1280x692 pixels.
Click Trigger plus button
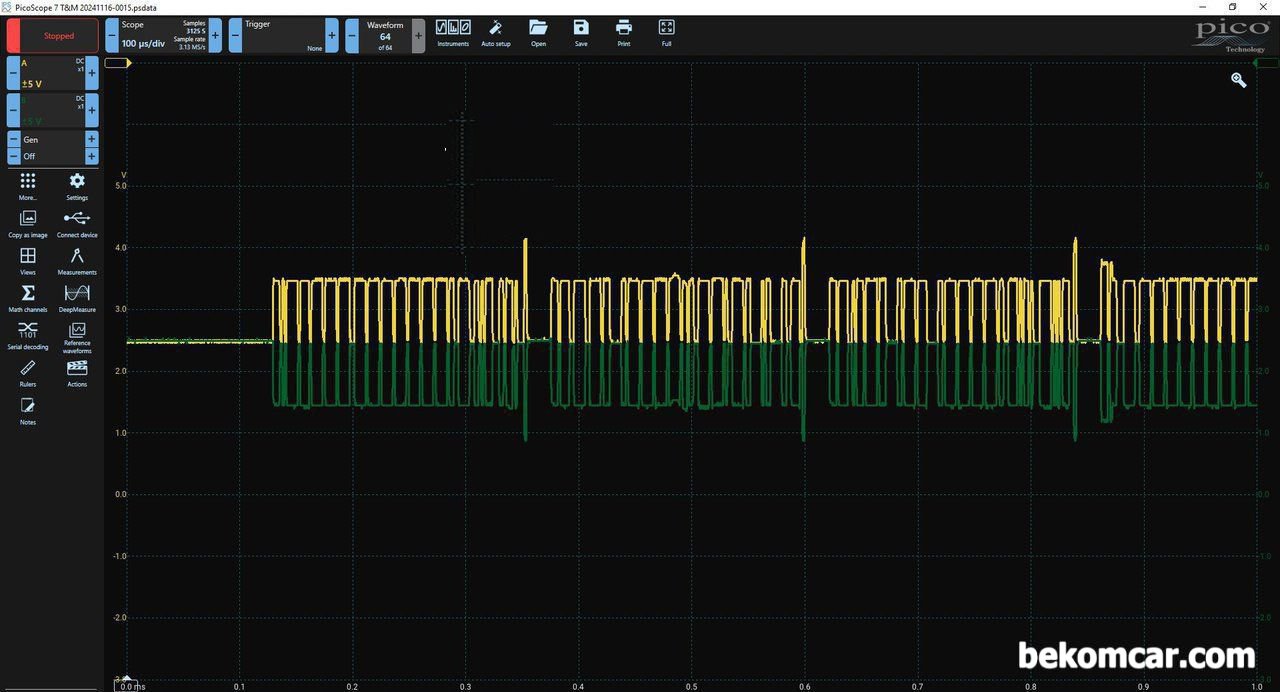332,35
